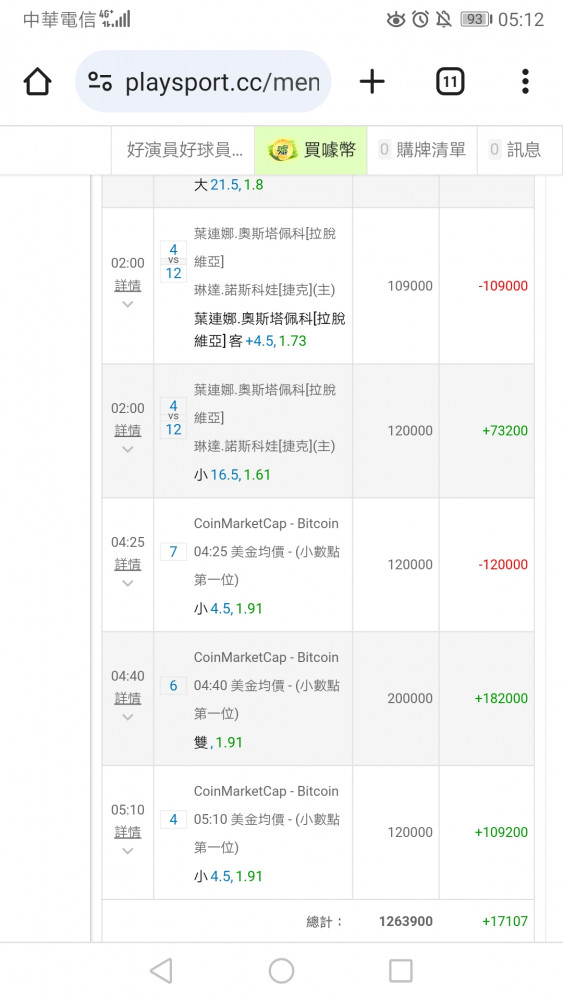Tap the gold coin icon beside 買噱幣
Image resolution: width=563 pixels, height=1000 pixels.
pyautogui.click(x=281, y=151)
